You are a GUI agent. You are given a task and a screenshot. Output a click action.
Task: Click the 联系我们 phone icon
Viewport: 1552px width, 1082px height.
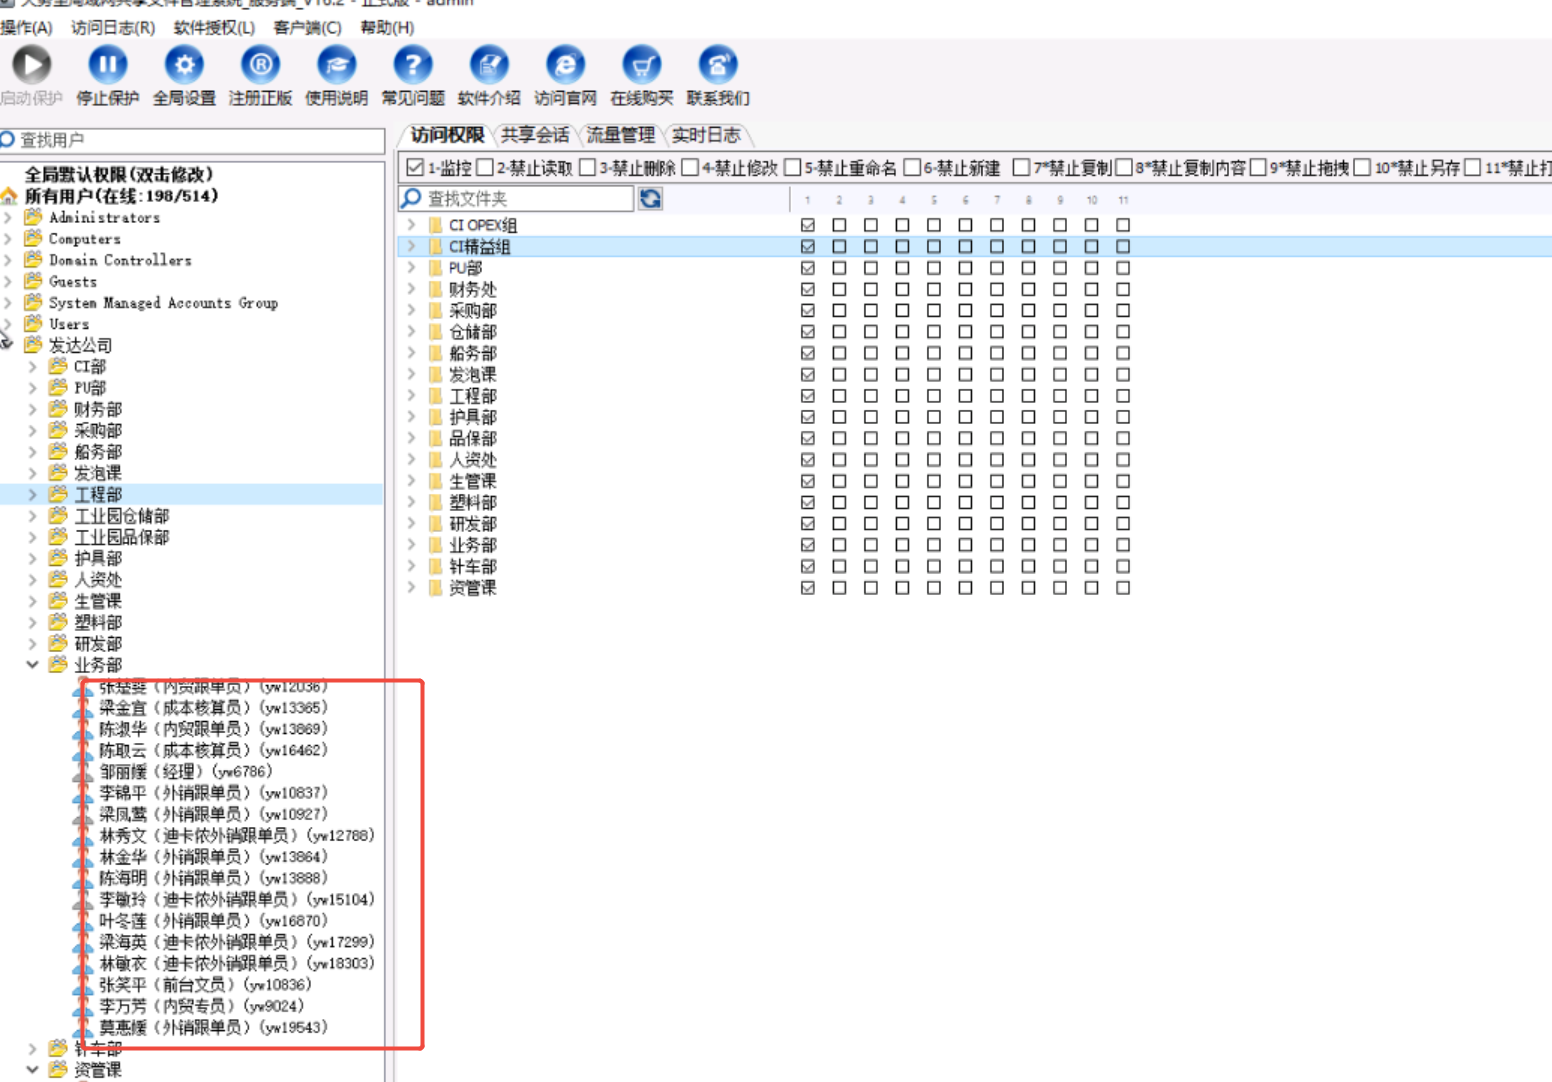(x=717, y=66)
